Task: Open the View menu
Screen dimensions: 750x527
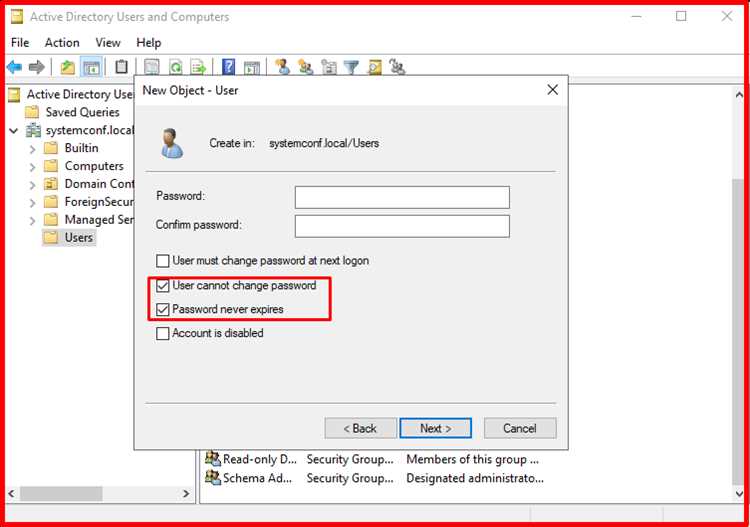Action: coord(108,43)
